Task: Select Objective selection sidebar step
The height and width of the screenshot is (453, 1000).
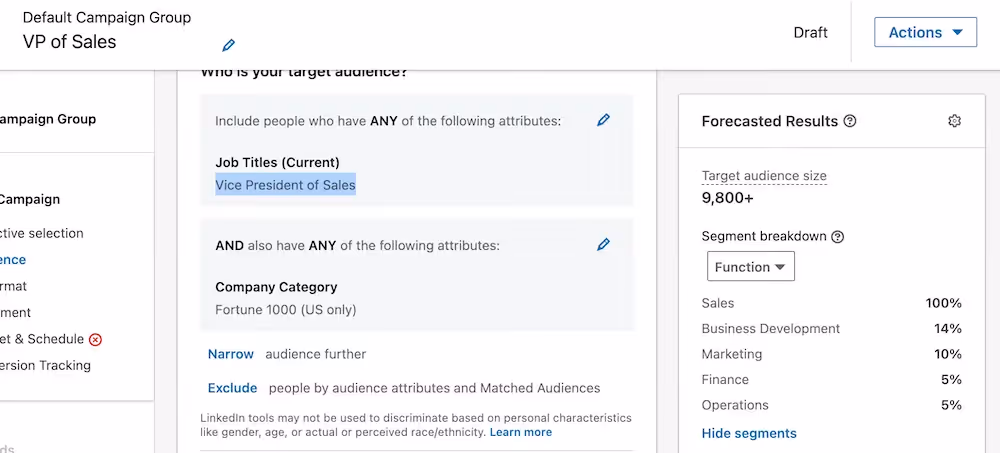Action: coord(42,234)
